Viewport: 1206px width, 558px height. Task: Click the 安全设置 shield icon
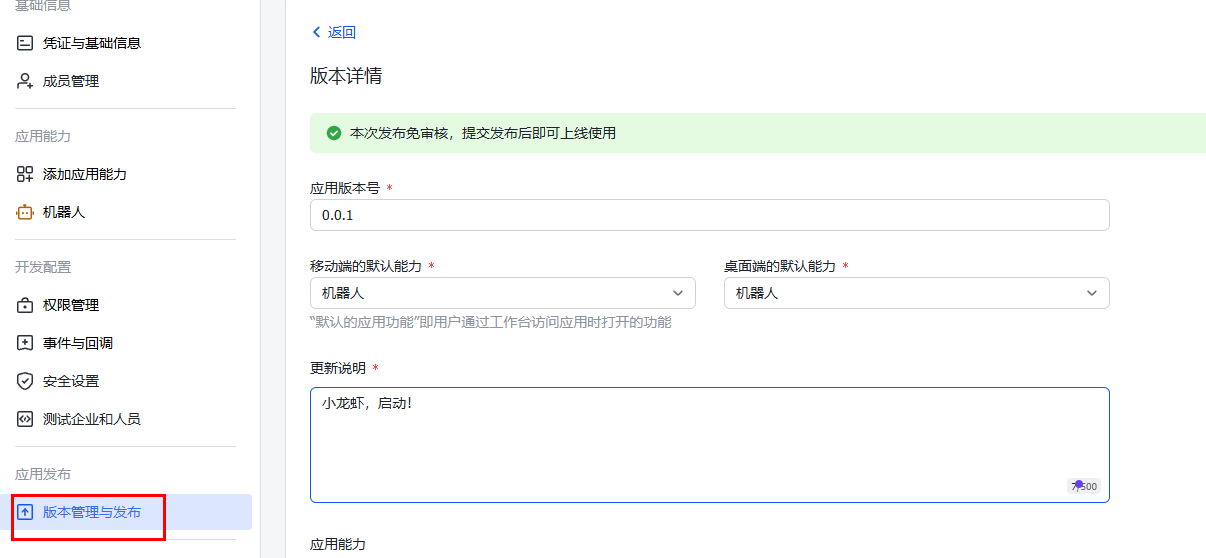point(26,381)
